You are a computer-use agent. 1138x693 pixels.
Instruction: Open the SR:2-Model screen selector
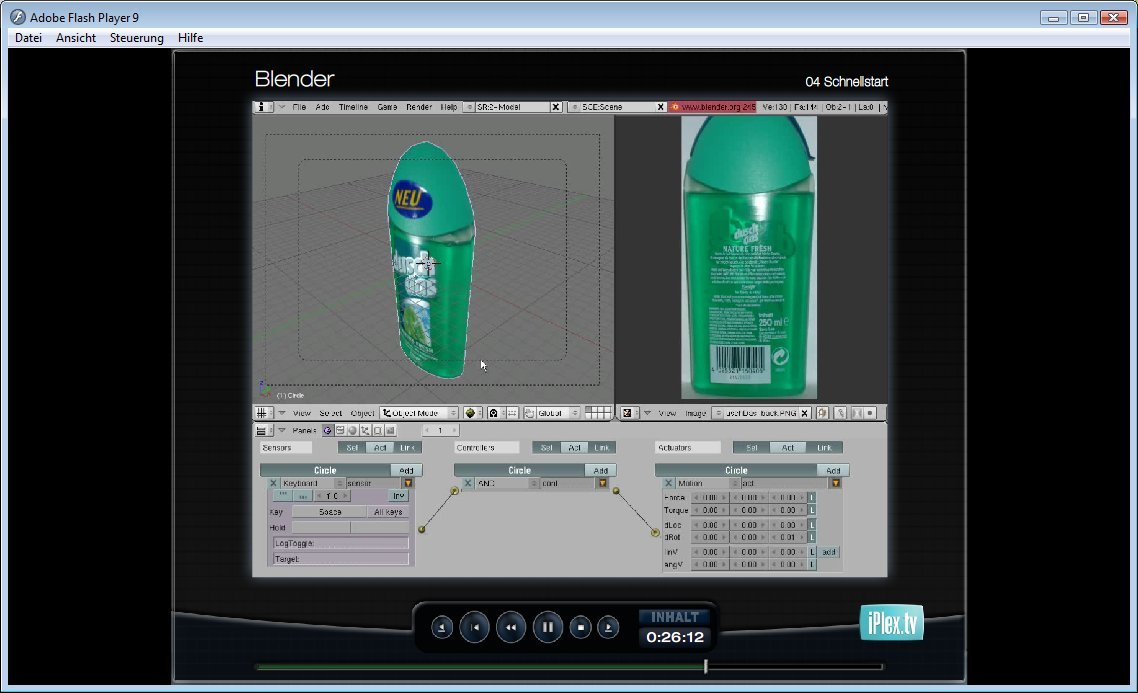[x=469, y=107]
